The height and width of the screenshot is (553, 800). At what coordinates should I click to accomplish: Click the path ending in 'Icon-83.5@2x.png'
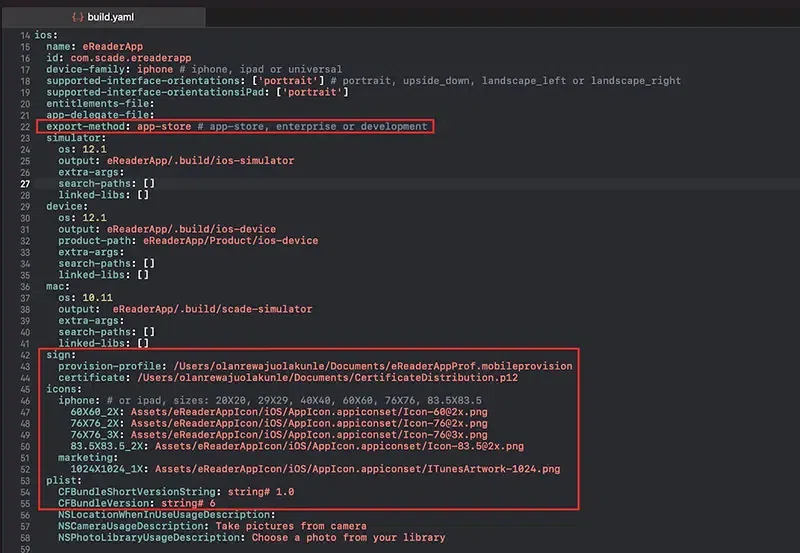pyautogui.click(x=339, y=446)
